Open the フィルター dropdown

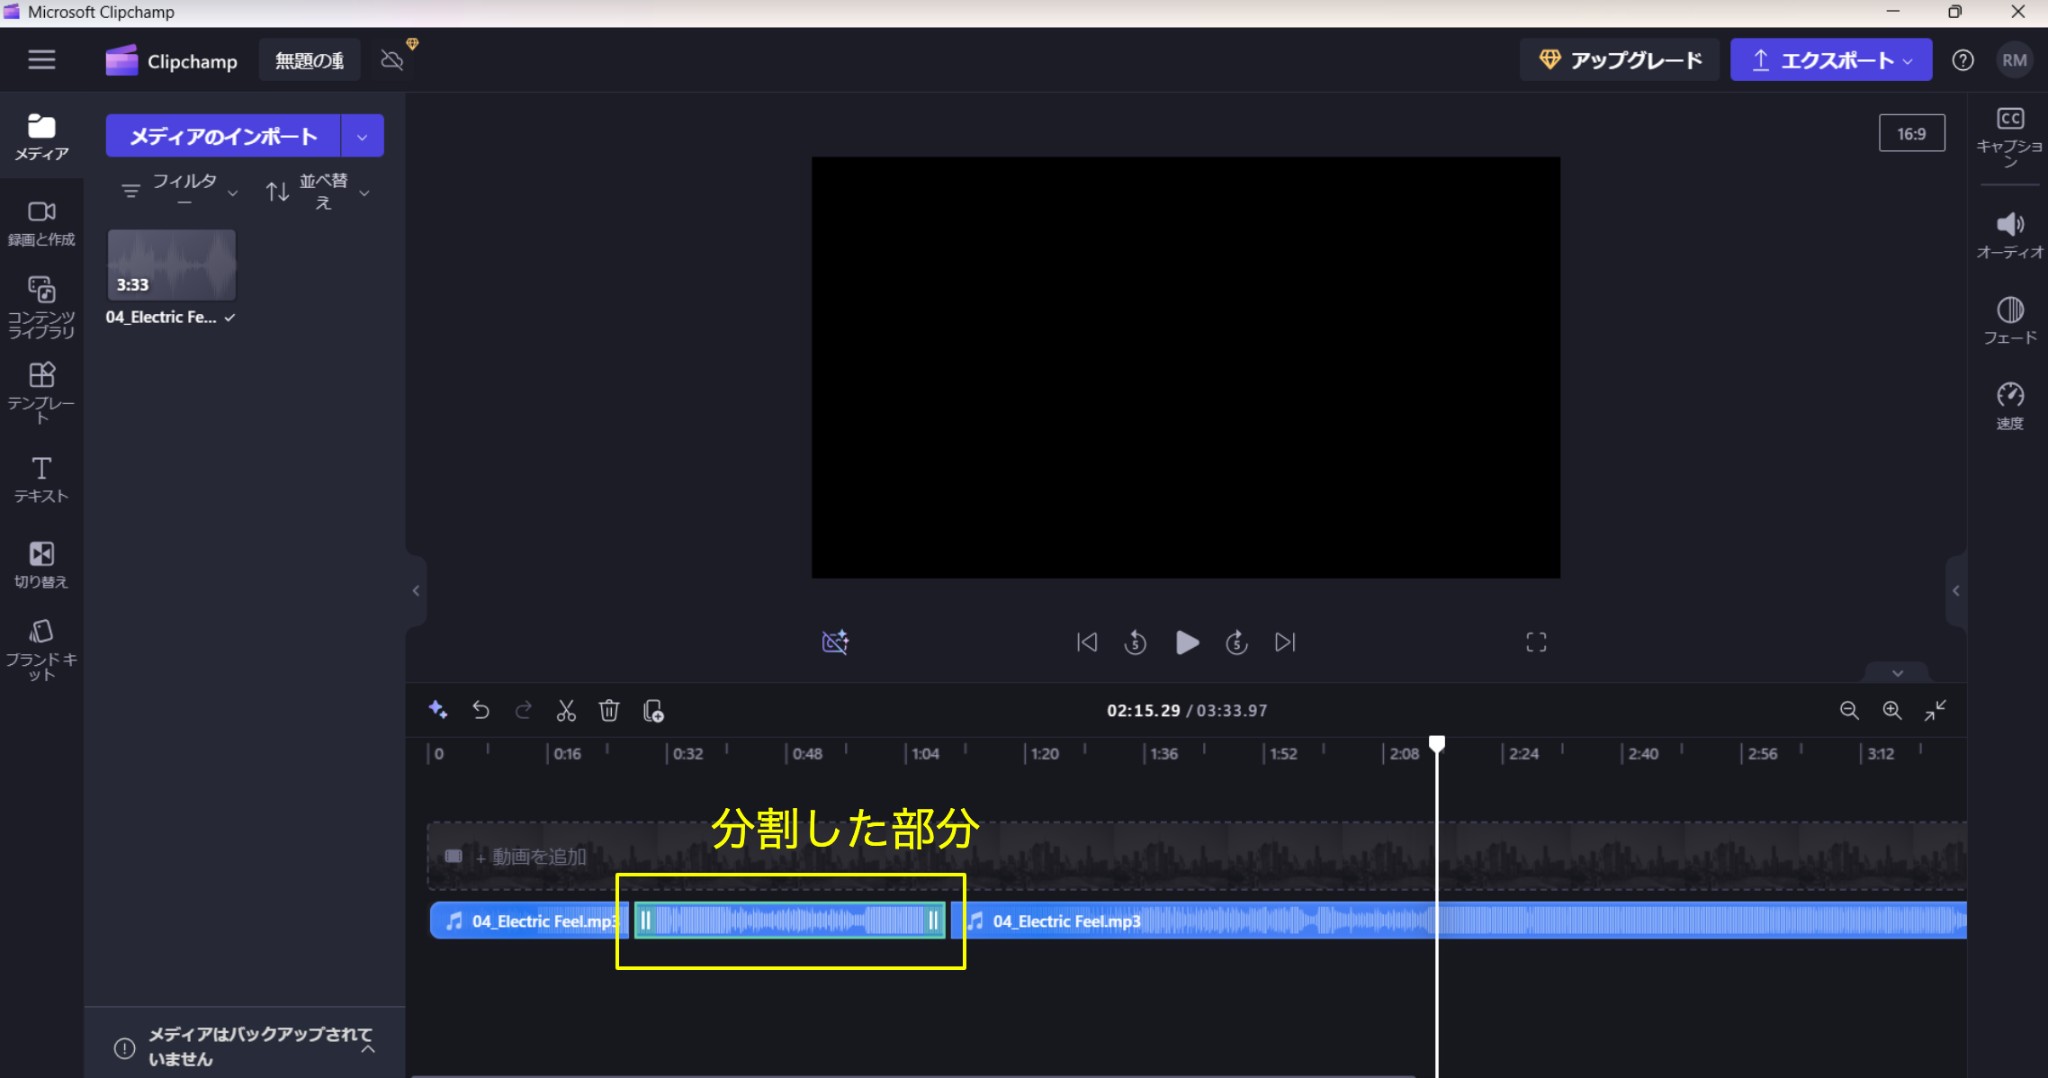coord(180,190)
